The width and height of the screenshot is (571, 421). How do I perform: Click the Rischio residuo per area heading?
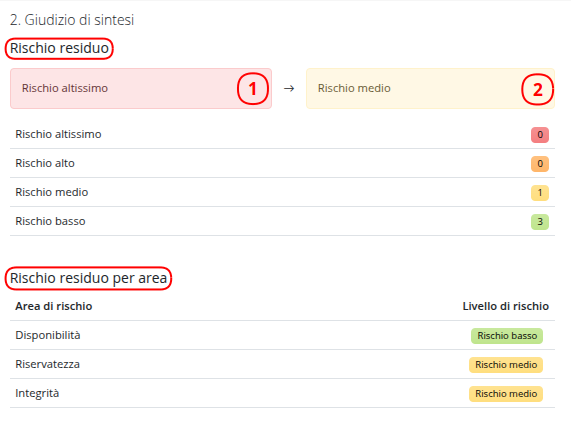coord(88,278)
